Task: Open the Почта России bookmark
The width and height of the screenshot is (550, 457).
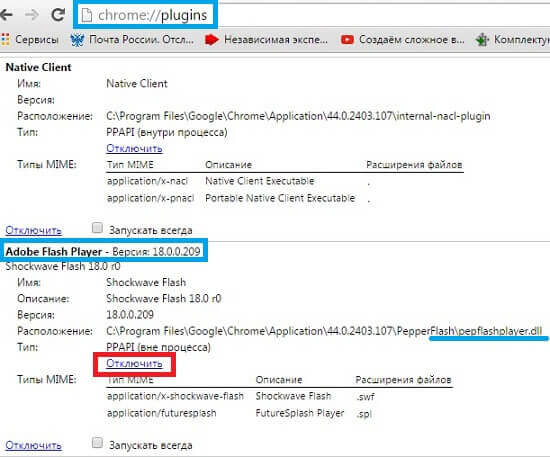Action: pyautogui.click(x=132, y=39)
